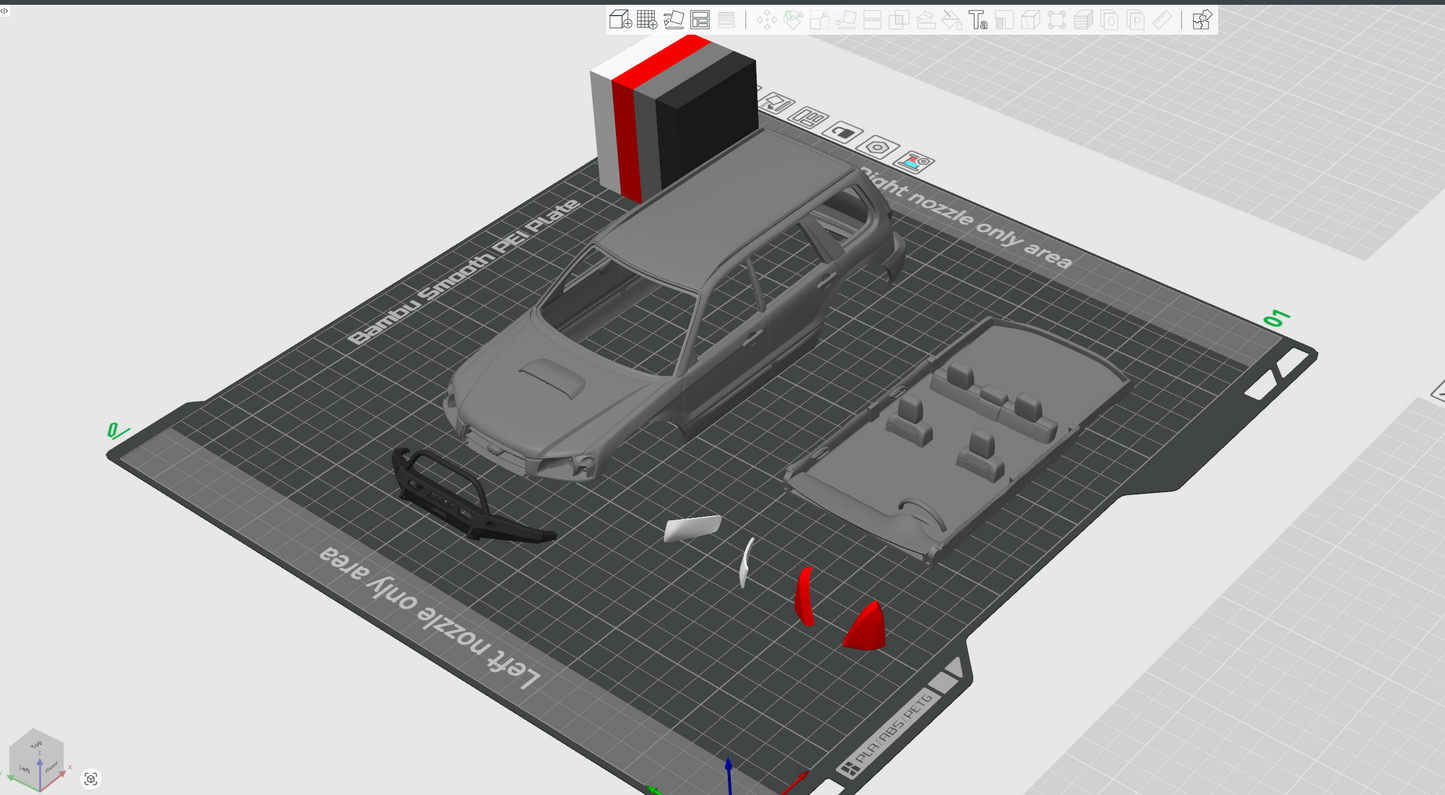Click the plate arrange icon

(810, 117)
